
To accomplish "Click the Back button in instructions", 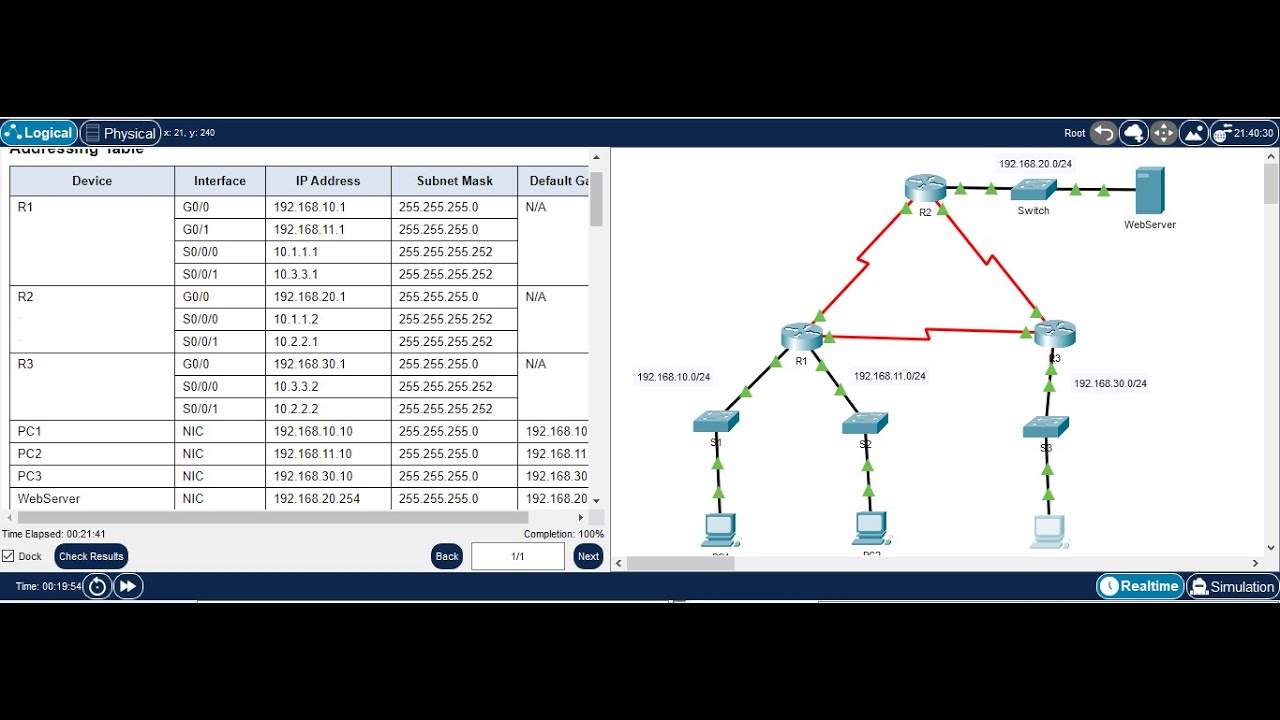I will point(447,556).
